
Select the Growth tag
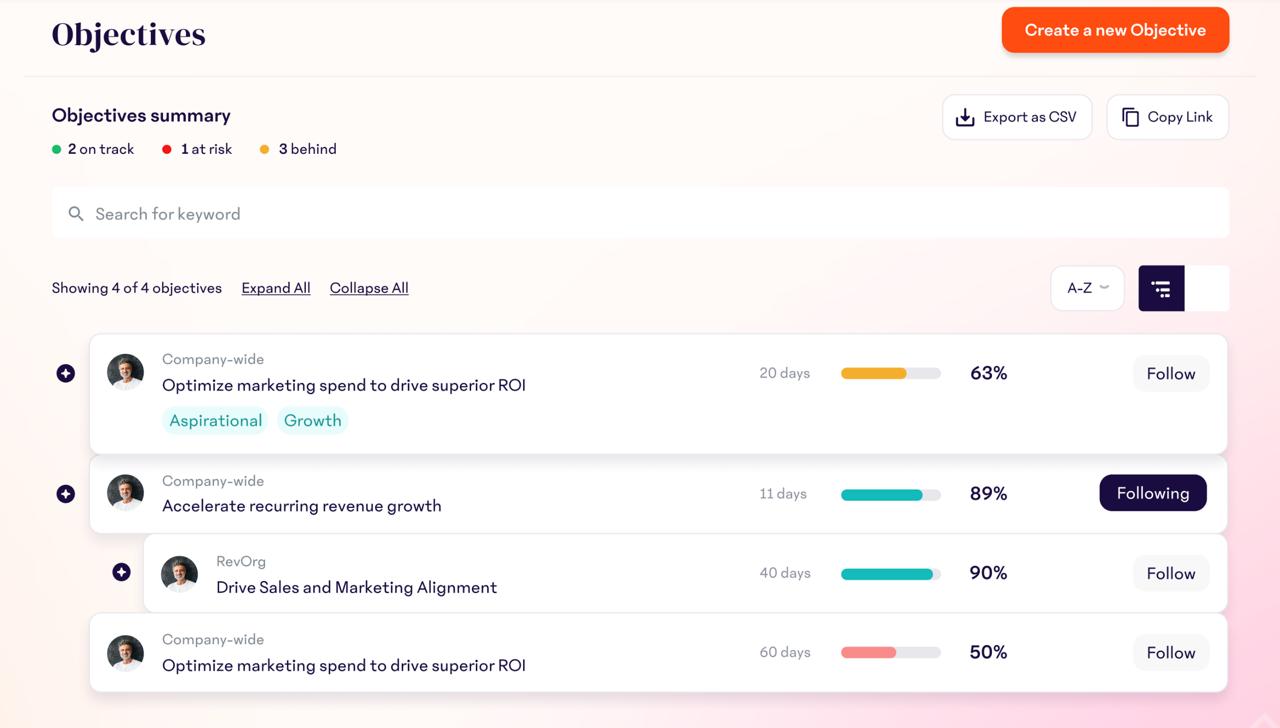[312, 420]
